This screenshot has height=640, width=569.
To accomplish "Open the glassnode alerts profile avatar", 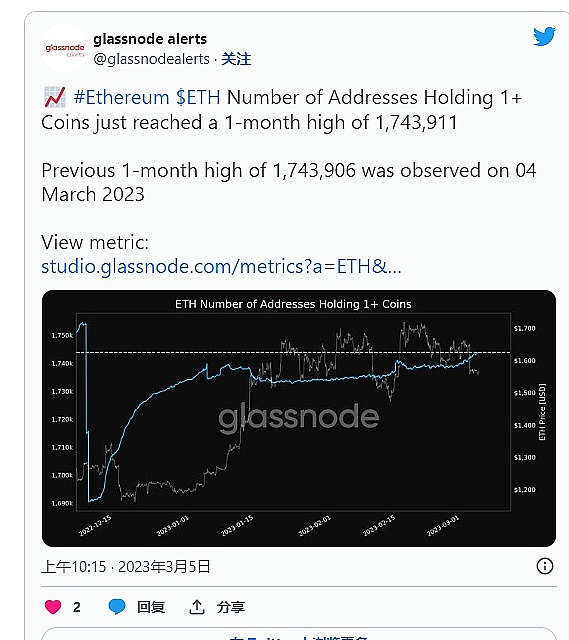I will (x=64, y=49).
